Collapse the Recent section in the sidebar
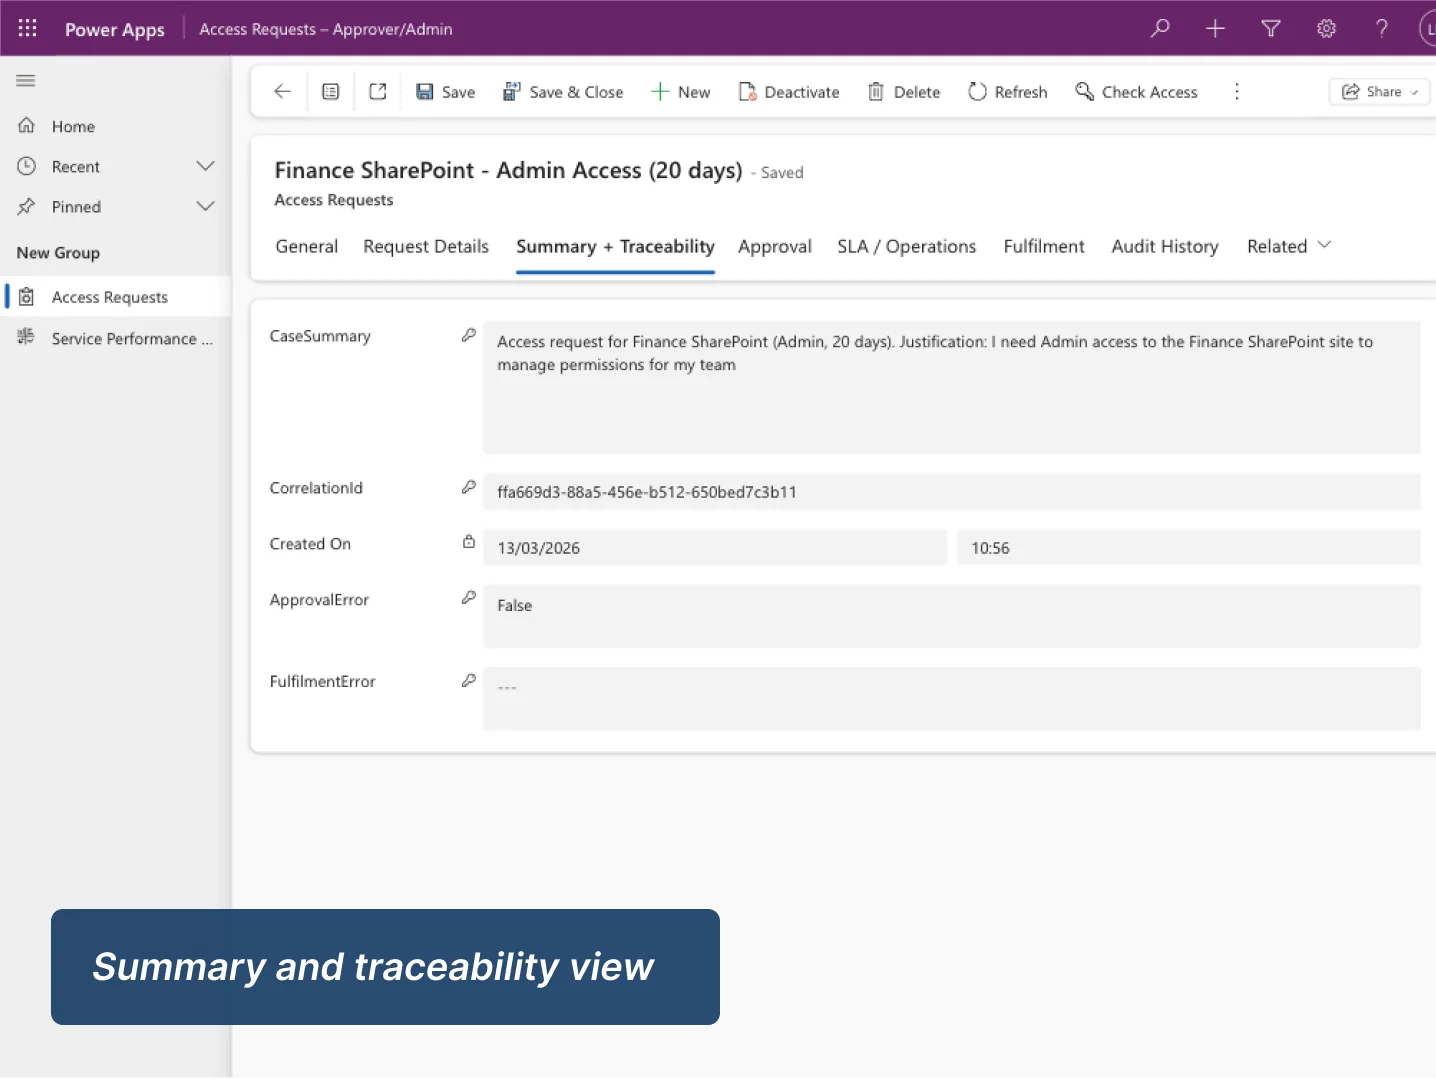Viewport: 1436px width, 1078px height. point(206,166)
